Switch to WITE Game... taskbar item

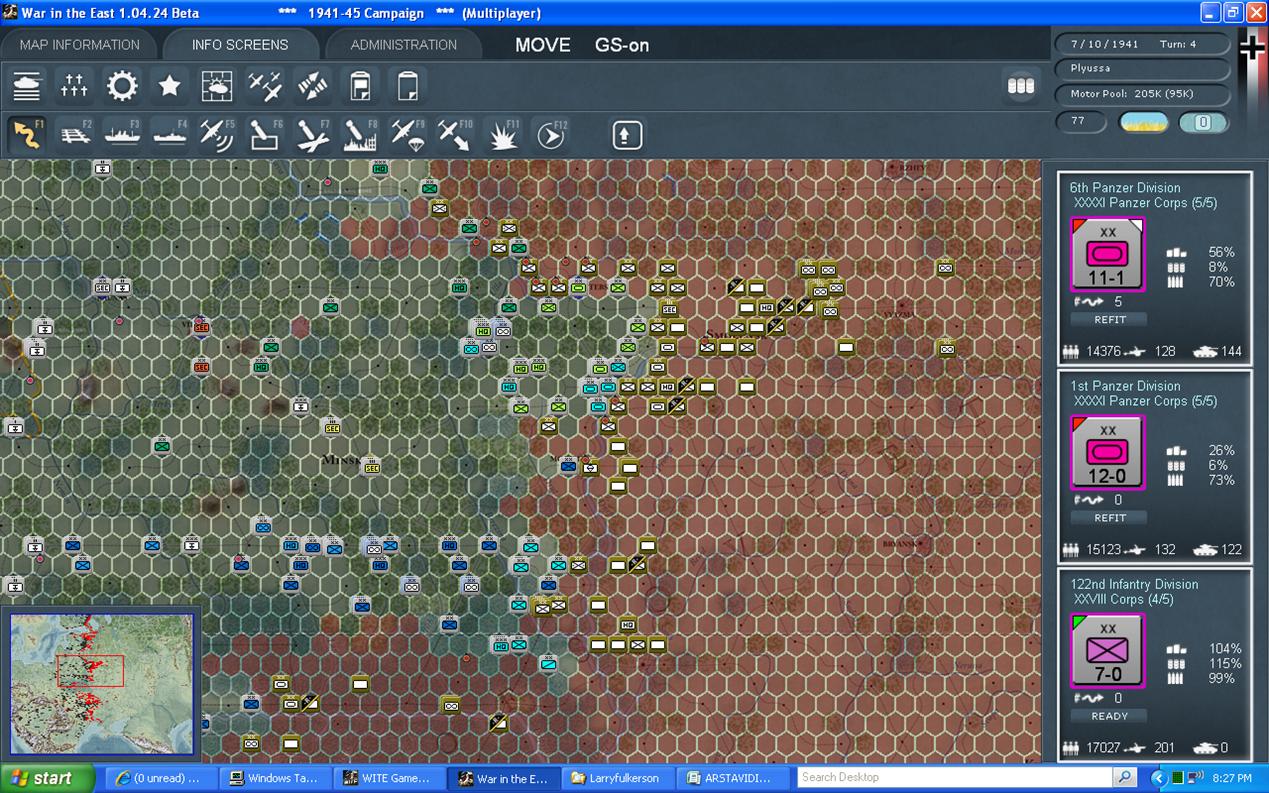pos(388,778)
